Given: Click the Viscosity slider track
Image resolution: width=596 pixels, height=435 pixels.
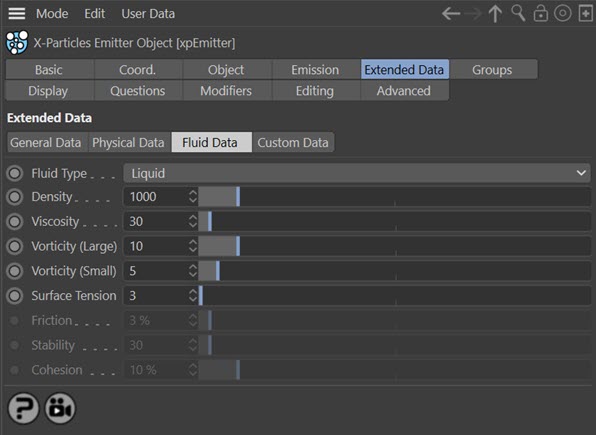Looking at the screenshot, I should coord(395,221).
